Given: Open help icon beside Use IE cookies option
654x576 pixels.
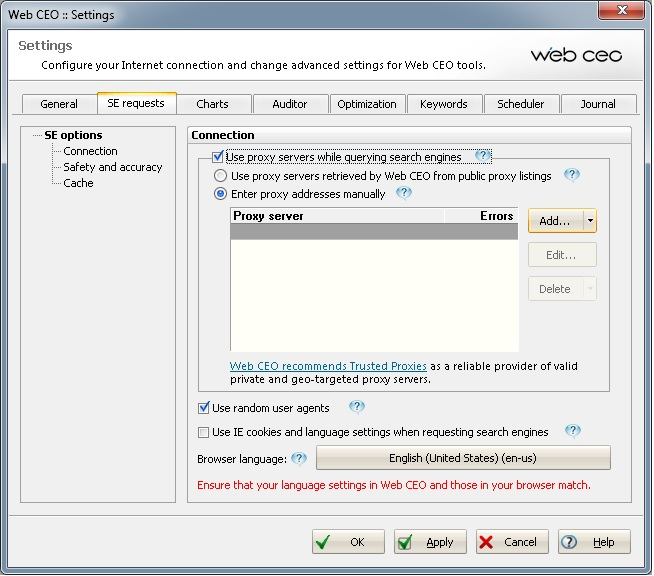Looking at the screenshot, I should [573, 431].
